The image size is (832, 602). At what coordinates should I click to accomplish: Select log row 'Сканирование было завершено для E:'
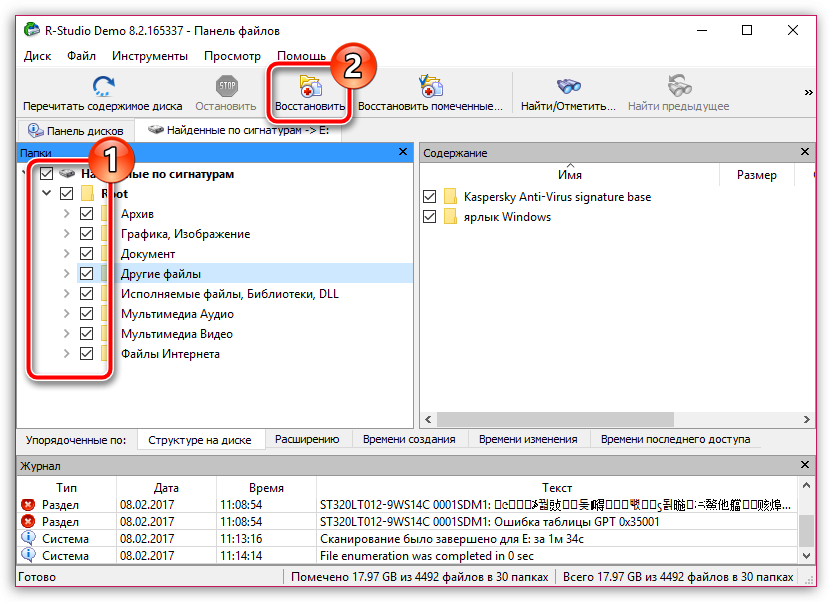click(408, 538)
